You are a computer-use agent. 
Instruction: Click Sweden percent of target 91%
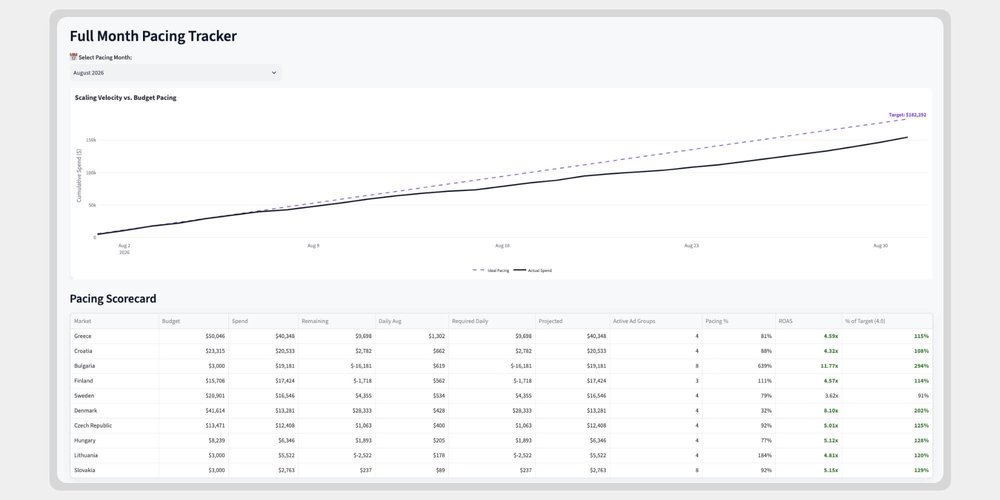[x=923, y=395]
